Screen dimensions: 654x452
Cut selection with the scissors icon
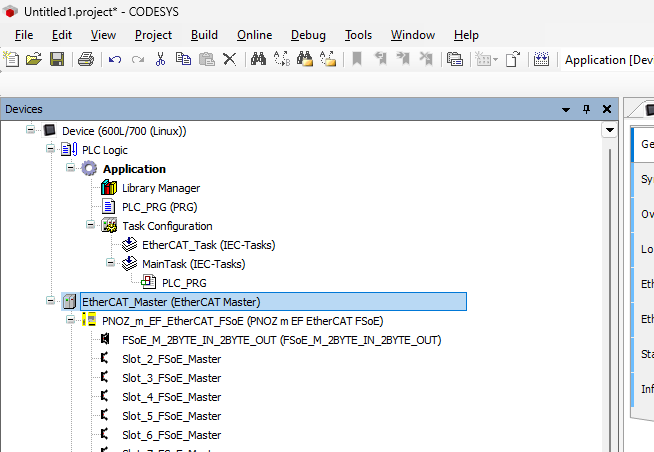click(160, 59)
